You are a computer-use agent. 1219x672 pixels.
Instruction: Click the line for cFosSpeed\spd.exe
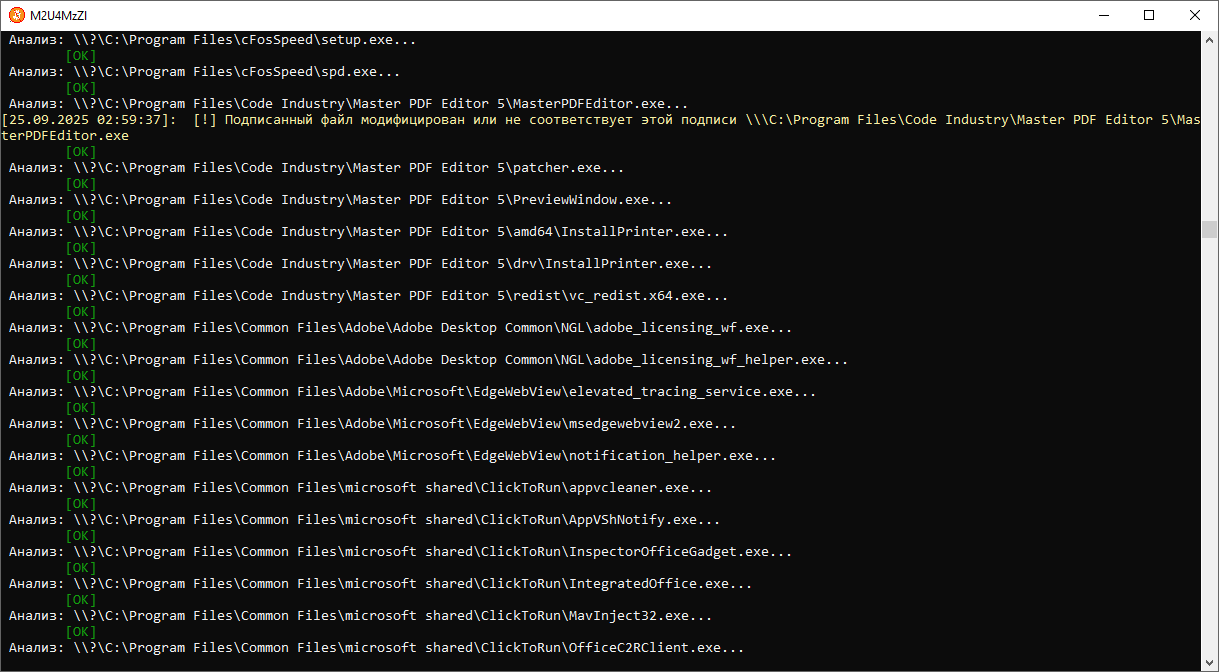pyautogui.click(x=205, y=72)
